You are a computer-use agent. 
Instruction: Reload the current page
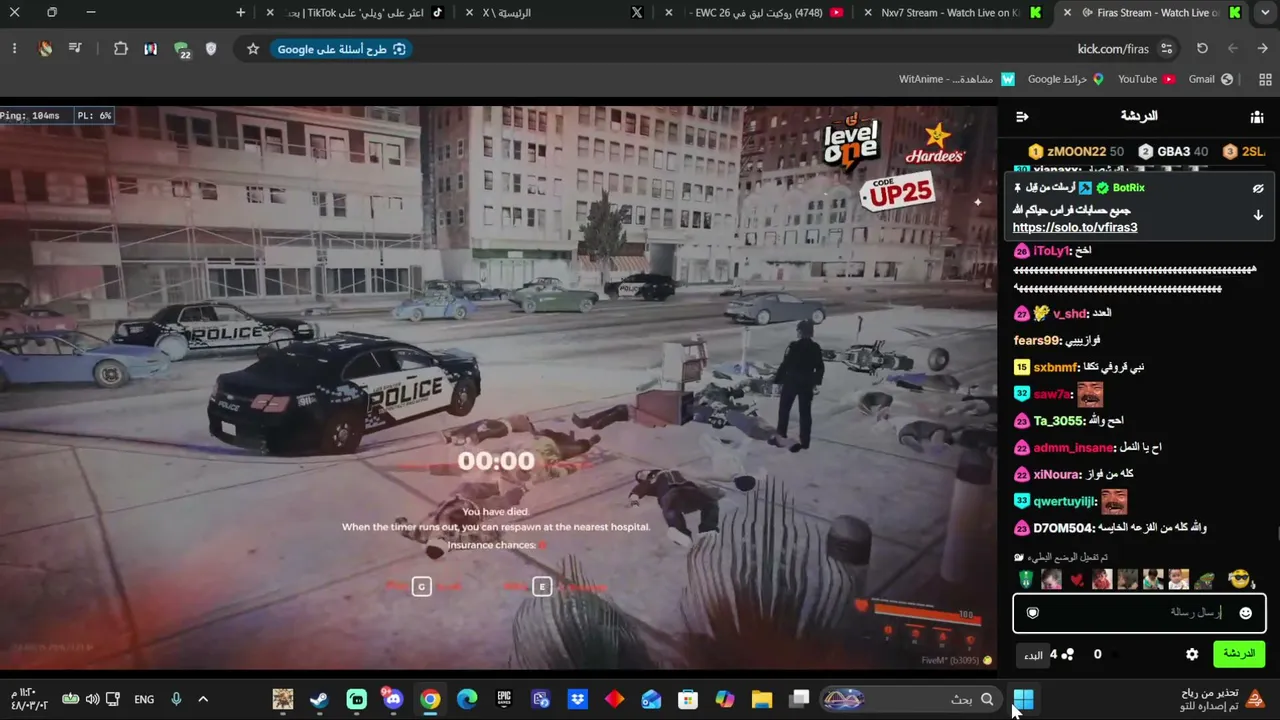(x=1202, y=49)
